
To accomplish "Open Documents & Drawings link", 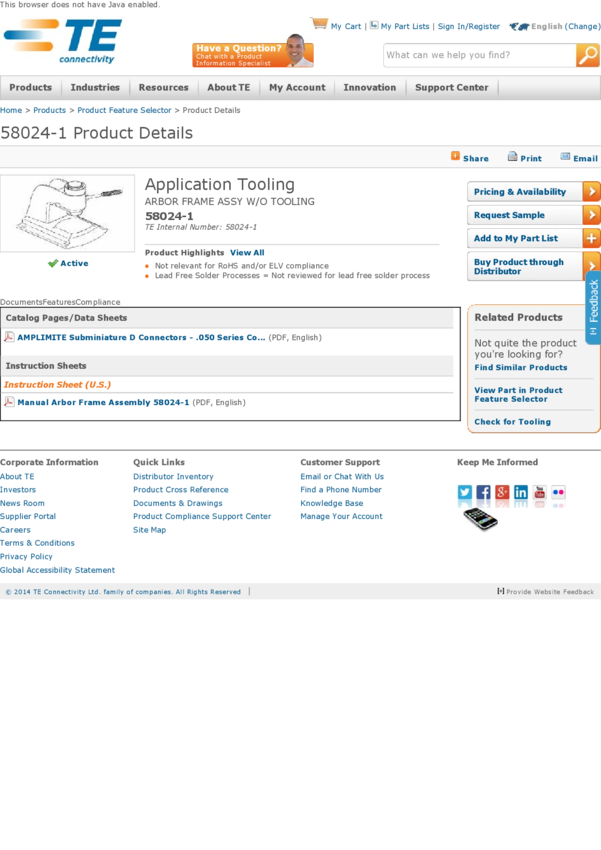I will [177, 503].
